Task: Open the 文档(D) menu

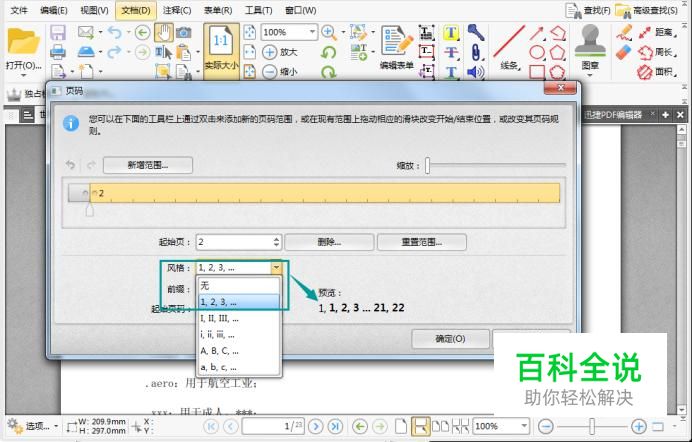Action: point(135,10)
